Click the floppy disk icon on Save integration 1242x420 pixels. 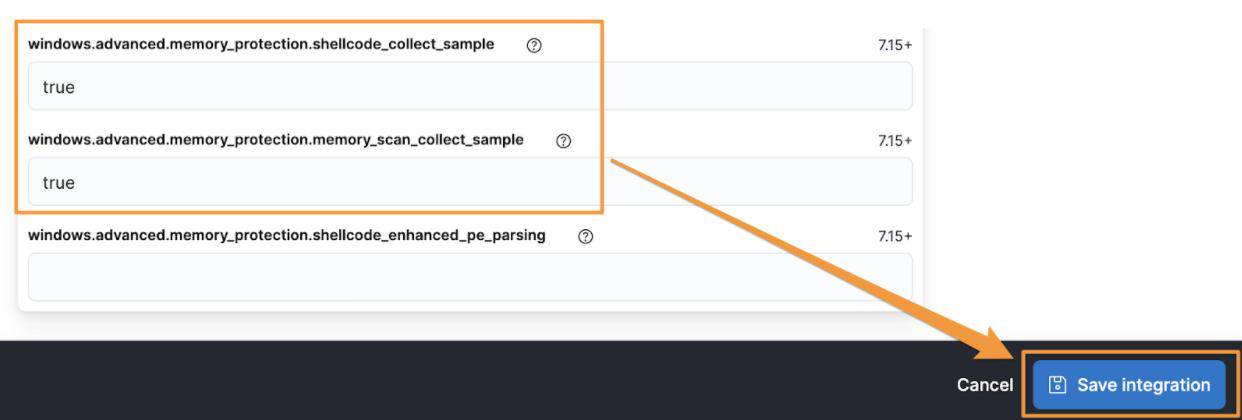coord(1057,385)
